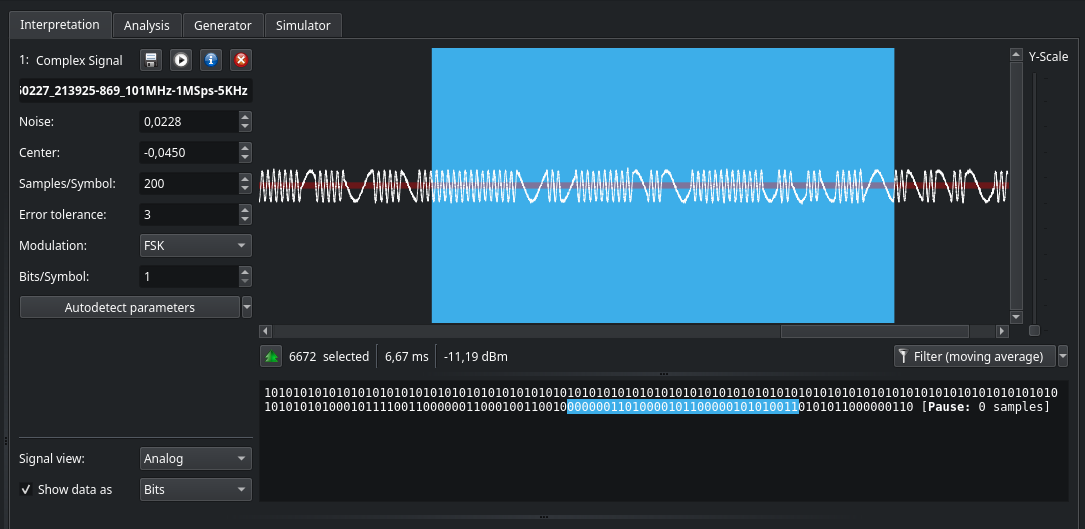
Task: Increase the Noise value with up arrow
Action: [x=245, y=117]
